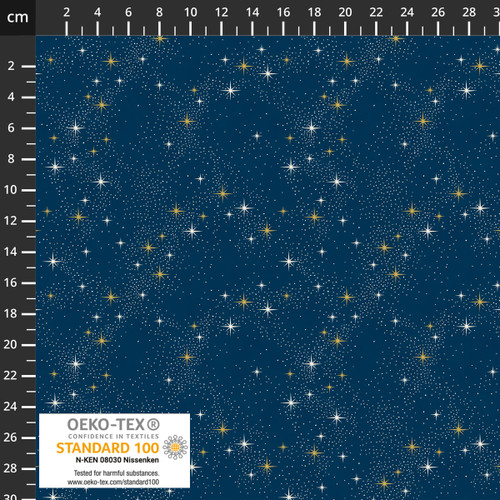Open the www.oeko-tex.com/standard100 link

[x=113, y=482]
